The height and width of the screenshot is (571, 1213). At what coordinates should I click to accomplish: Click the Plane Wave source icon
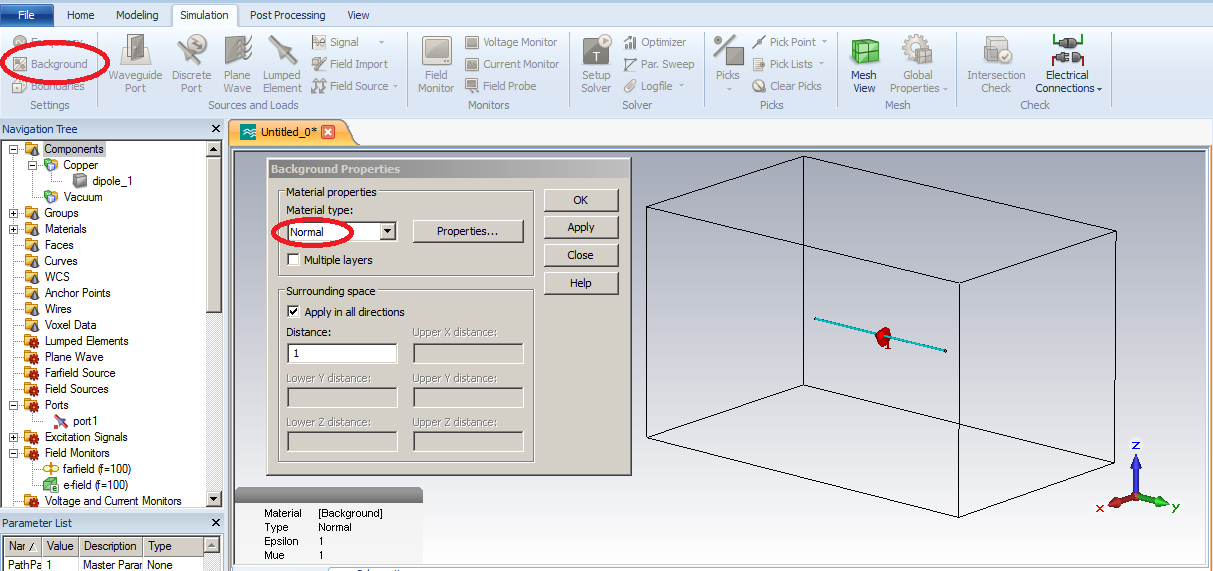[237, 65]
